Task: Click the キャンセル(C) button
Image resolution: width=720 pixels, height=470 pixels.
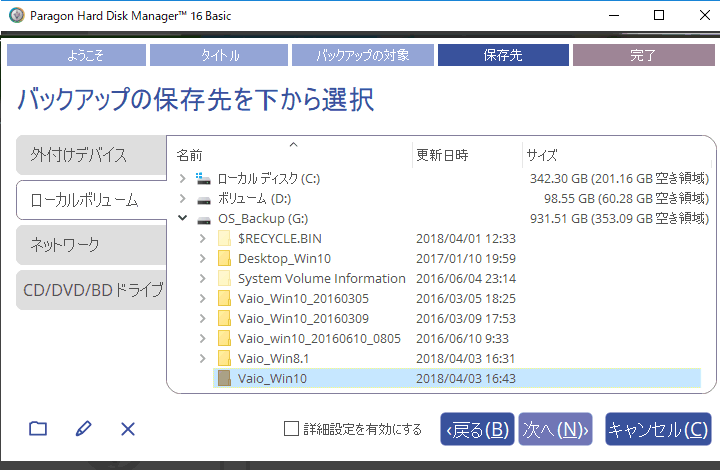Action: (x=658, y=429)
